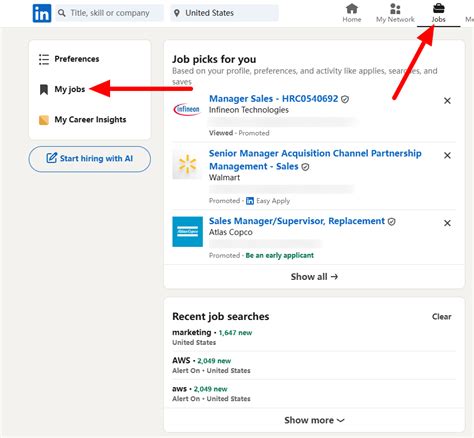This screenshot has height=438, width=474.
Task: Click the Walmart company logo
Action: tap(187, 164)
